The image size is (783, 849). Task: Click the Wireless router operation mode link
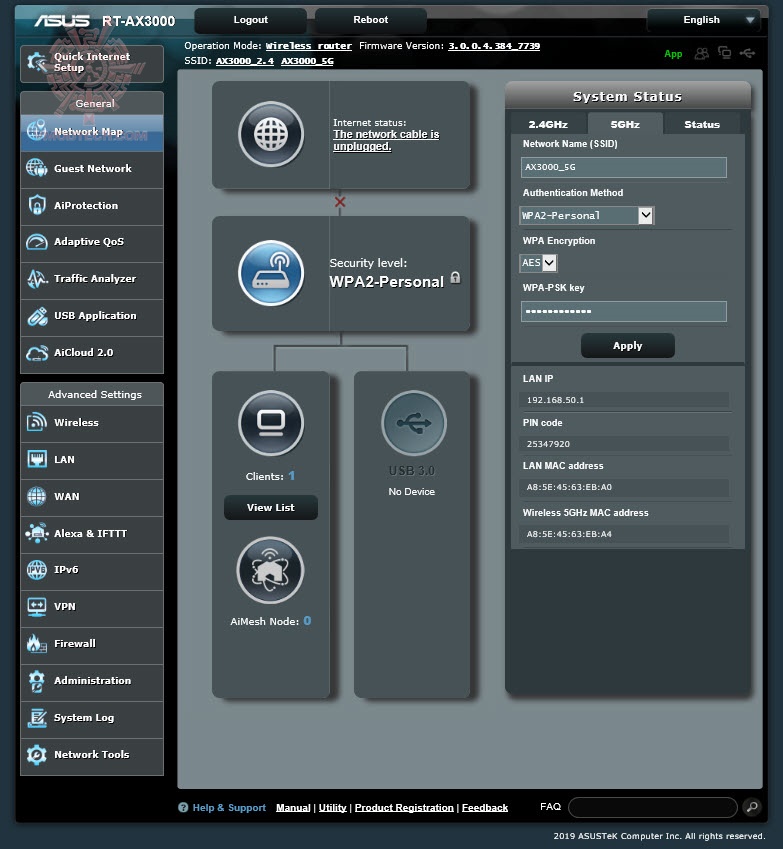tap(309, 46)
